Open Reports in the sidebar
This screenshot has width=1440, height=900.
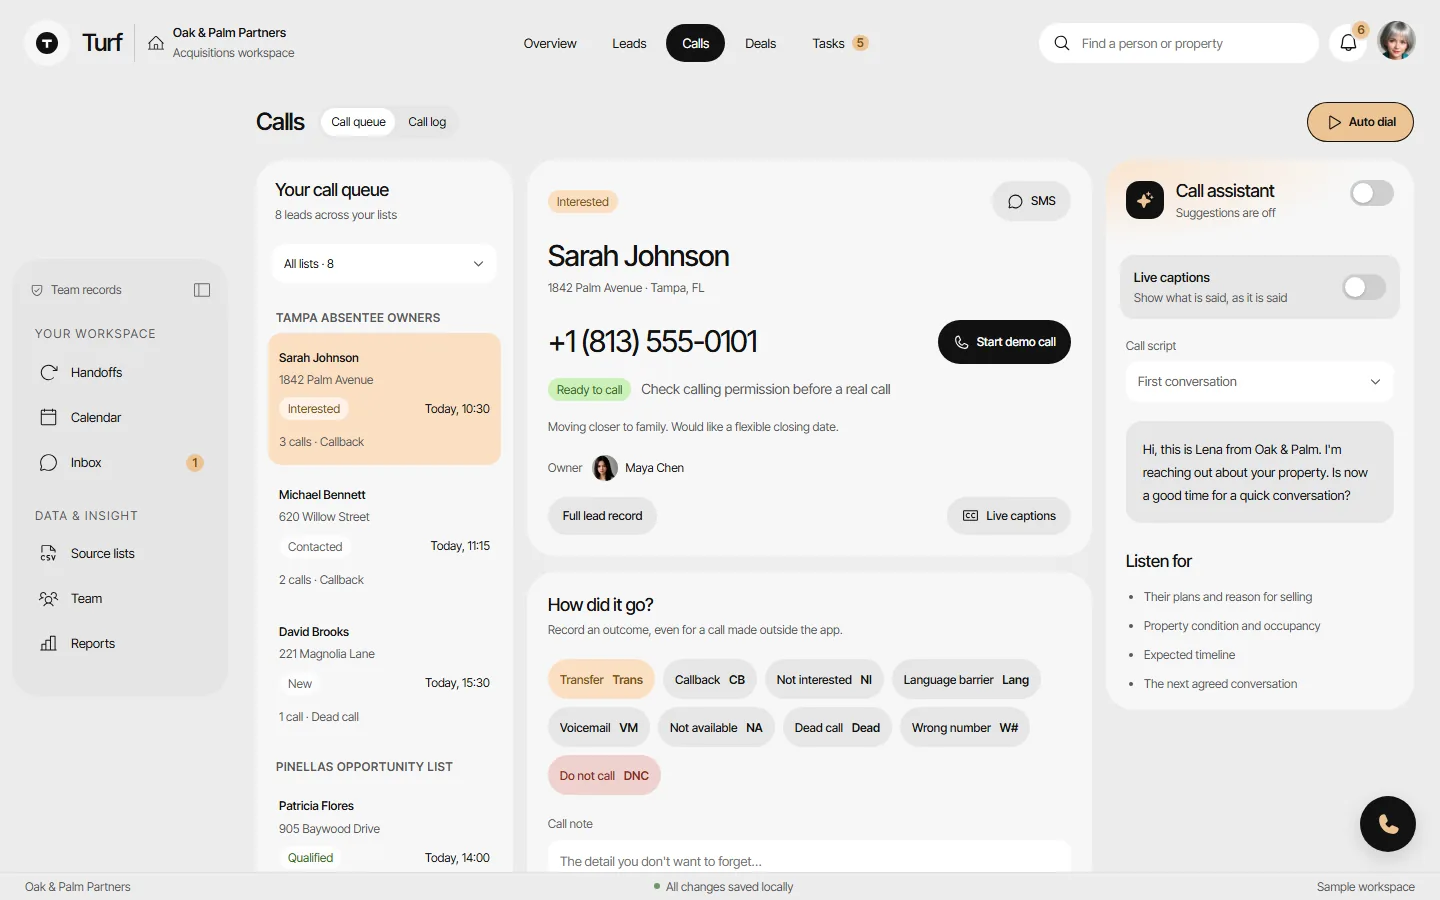[x=120, y=643]
